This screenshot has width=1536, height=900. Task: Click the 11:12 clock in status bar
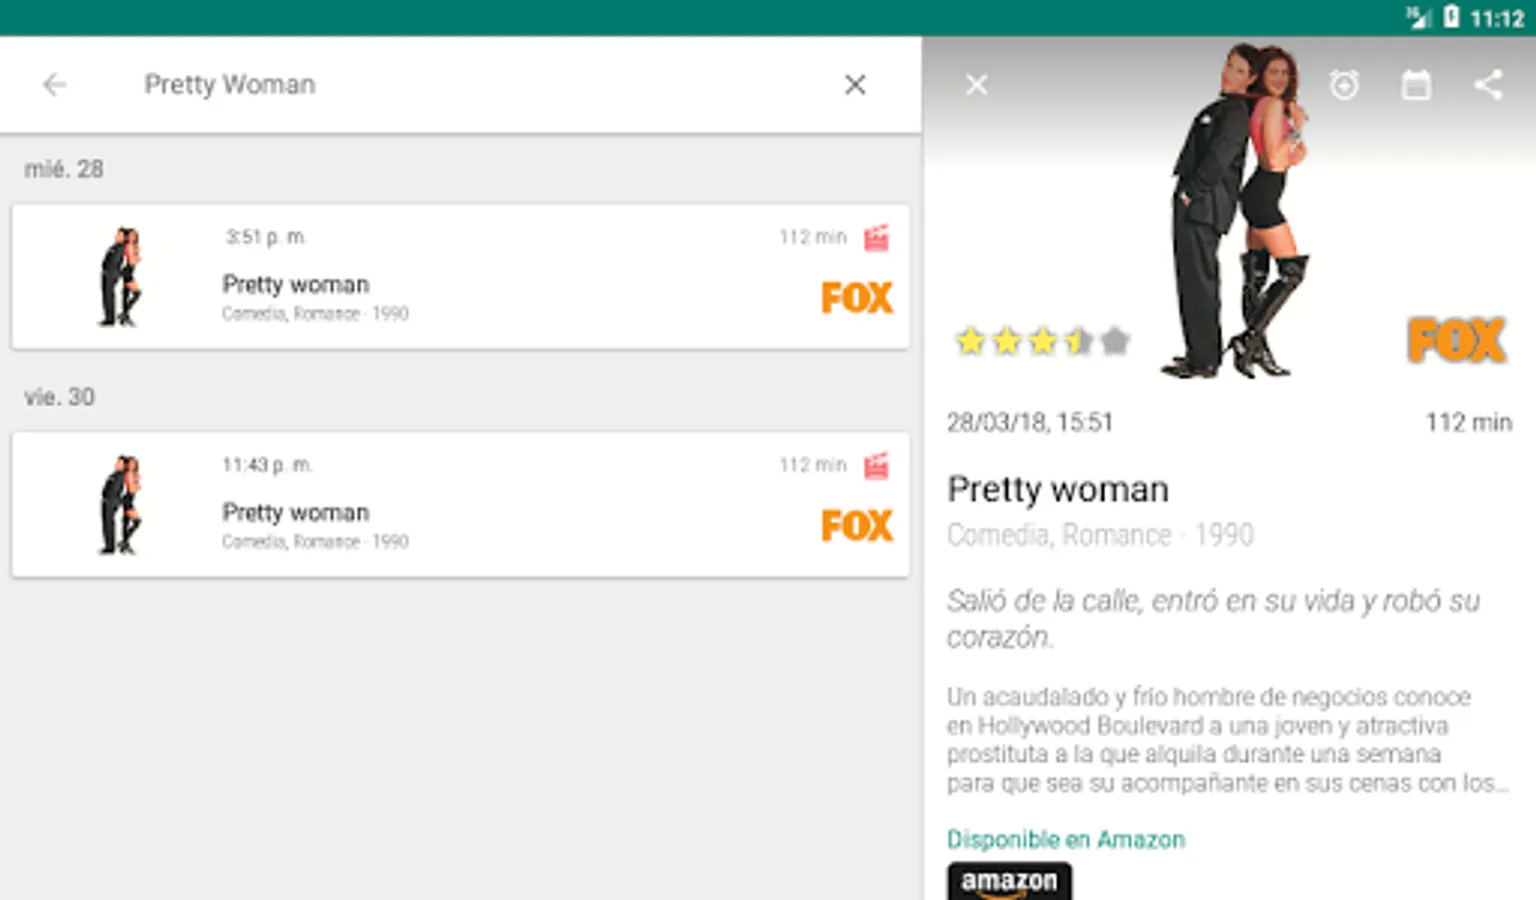(1497, 18)
